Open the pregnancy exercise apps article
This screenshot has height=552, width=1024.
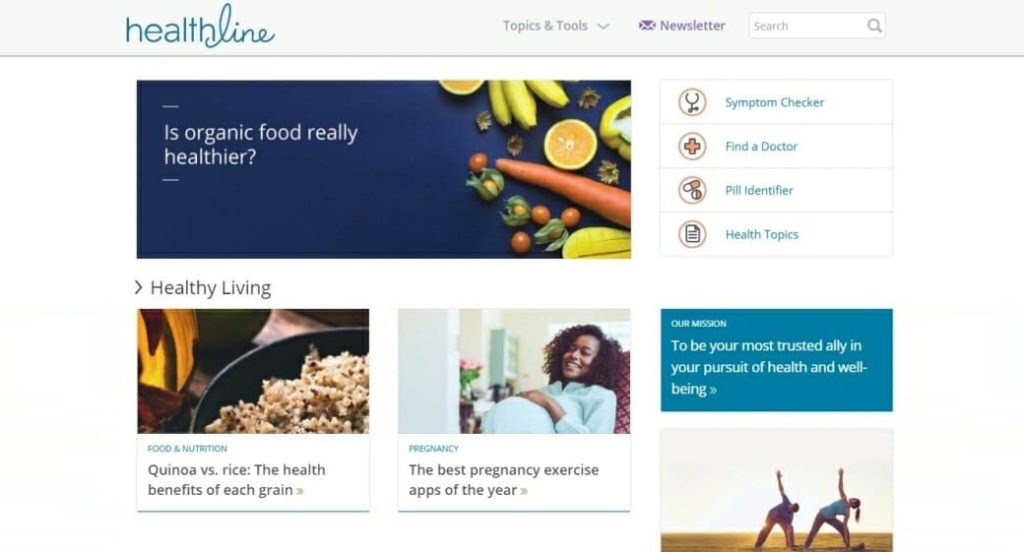(x=514, y=410)
